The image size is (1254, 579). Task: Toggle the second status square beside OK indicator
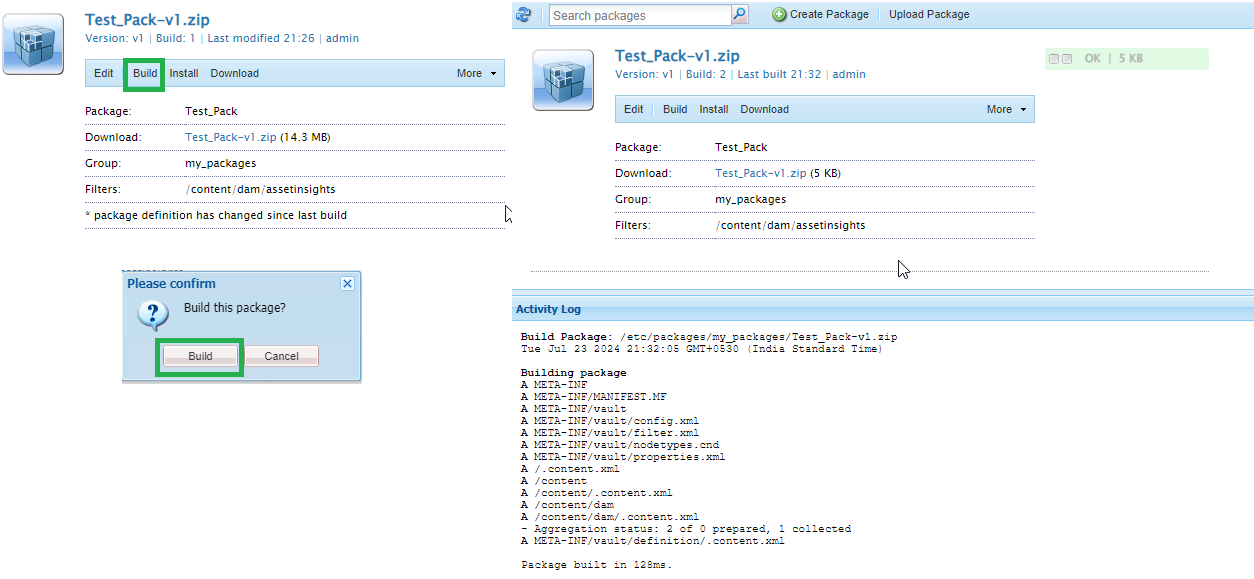[1065, 59]
